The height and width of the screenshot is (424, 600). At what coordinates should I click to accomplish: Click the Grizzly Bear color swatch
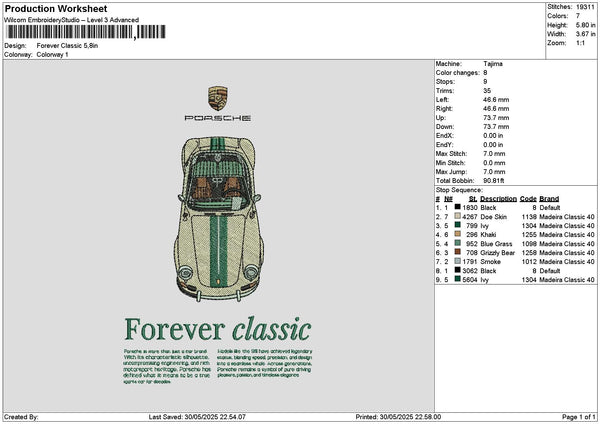tap(457, 252)
